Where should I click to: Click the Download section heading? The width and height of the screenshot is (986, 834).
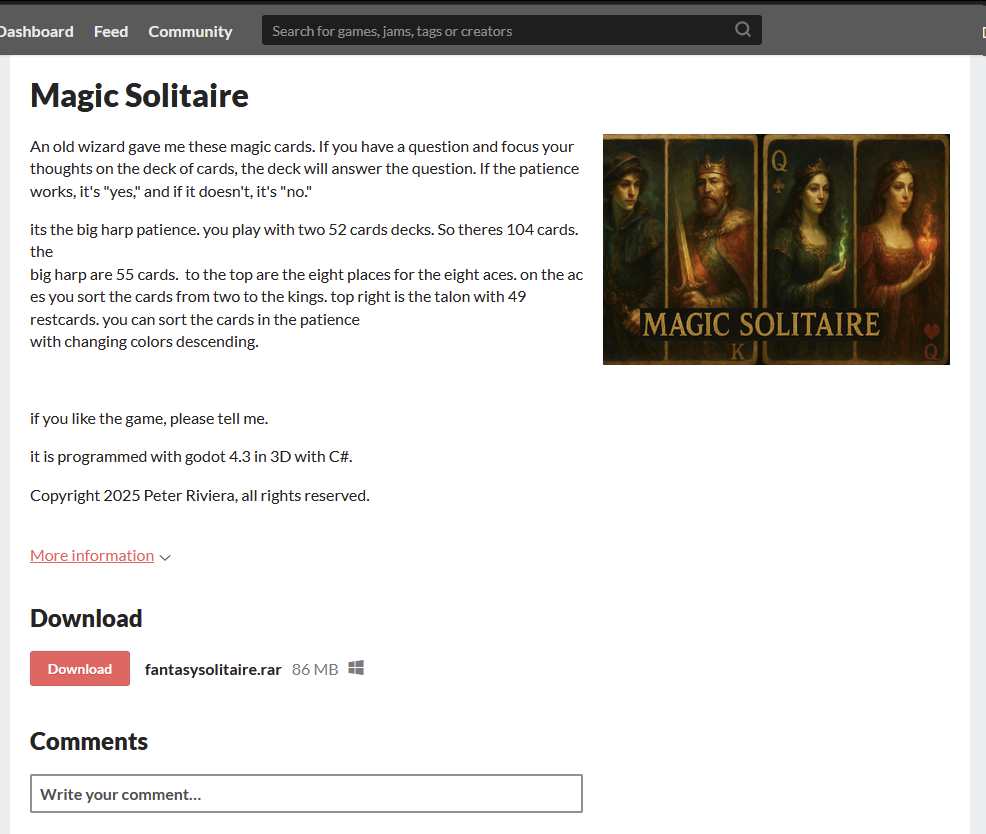pyautogui.click(x=86, y=618)
